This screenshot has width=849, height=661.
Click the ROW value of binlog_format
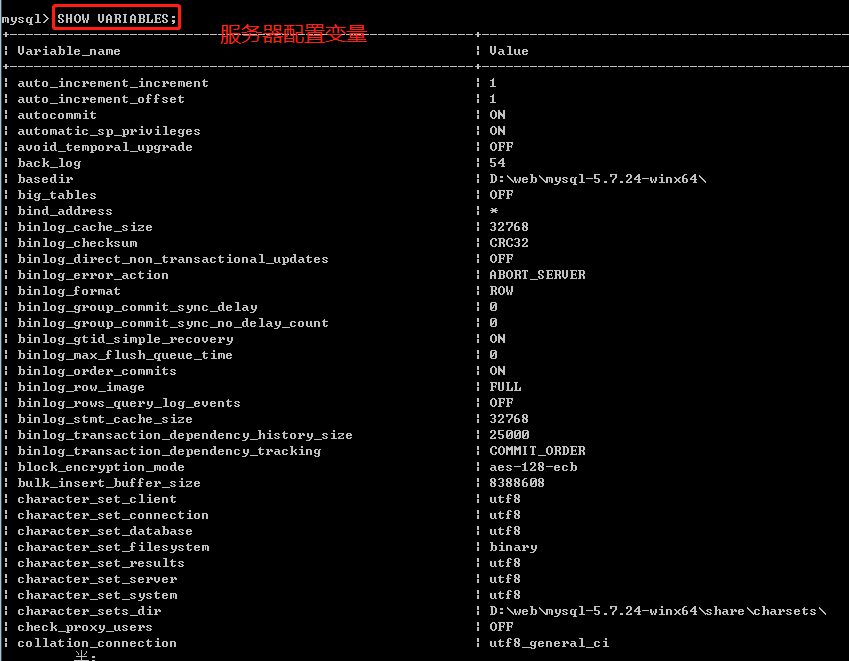pyautogui.click(x=501, y=291)
